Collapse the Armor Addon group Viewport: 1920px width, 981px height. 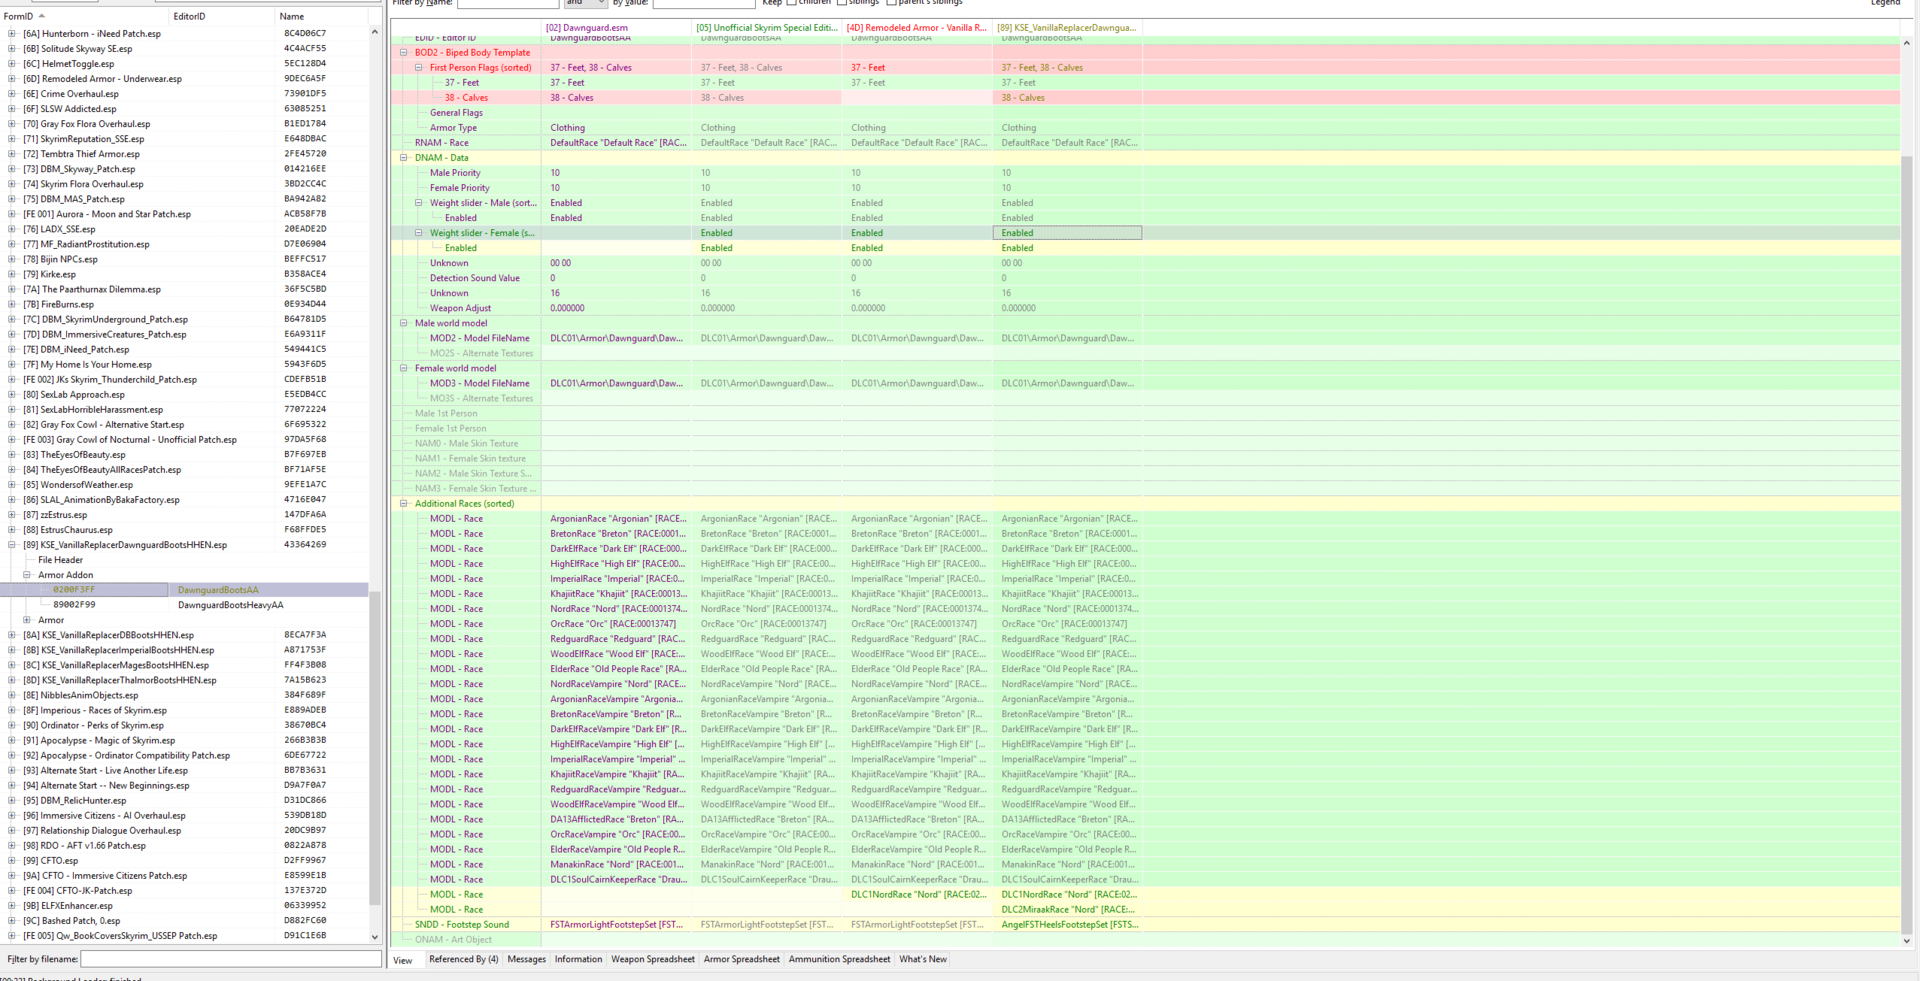[x=27, y=575]
